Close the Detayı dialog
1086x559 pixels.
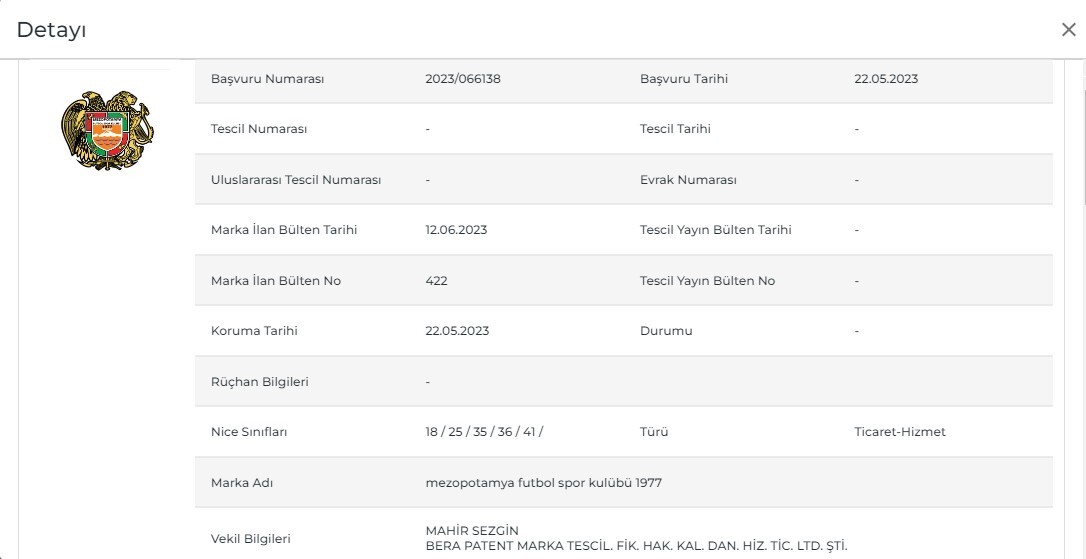click(x=1068, y=30)
